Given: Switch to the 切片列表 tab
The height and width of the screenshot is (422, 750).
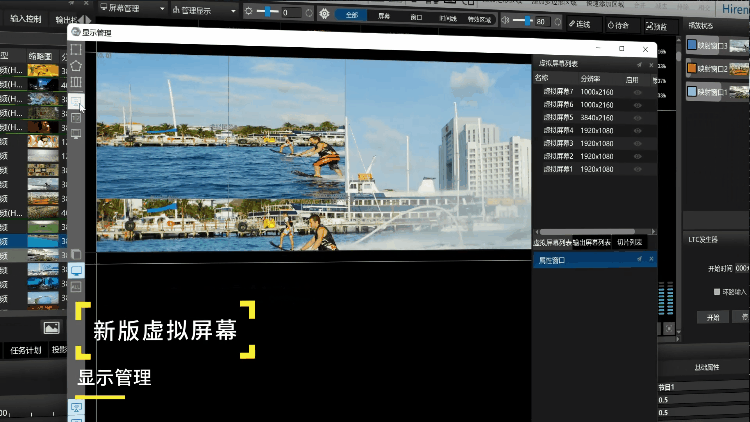Looking at the screenshot, I should click(629, 242).
